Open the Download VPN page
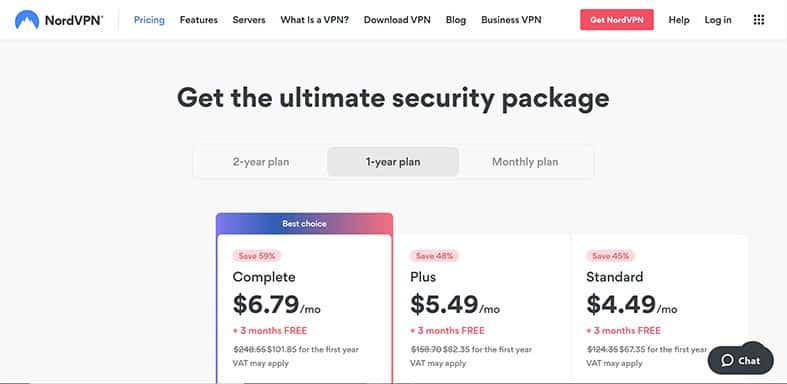The image size is (787, 384). pyautogui.click(x=397, y=20)
